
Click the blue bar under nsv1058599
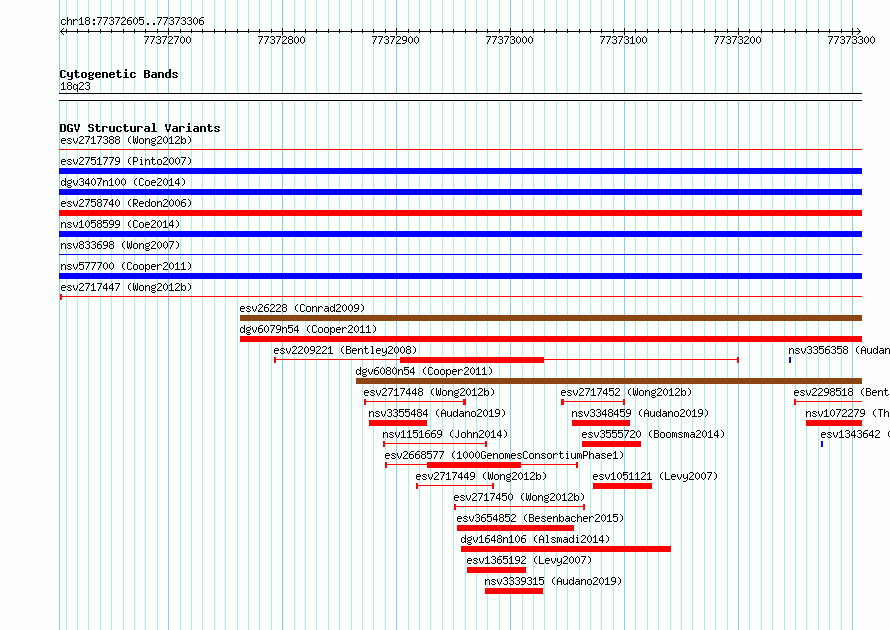pos(460,234)
